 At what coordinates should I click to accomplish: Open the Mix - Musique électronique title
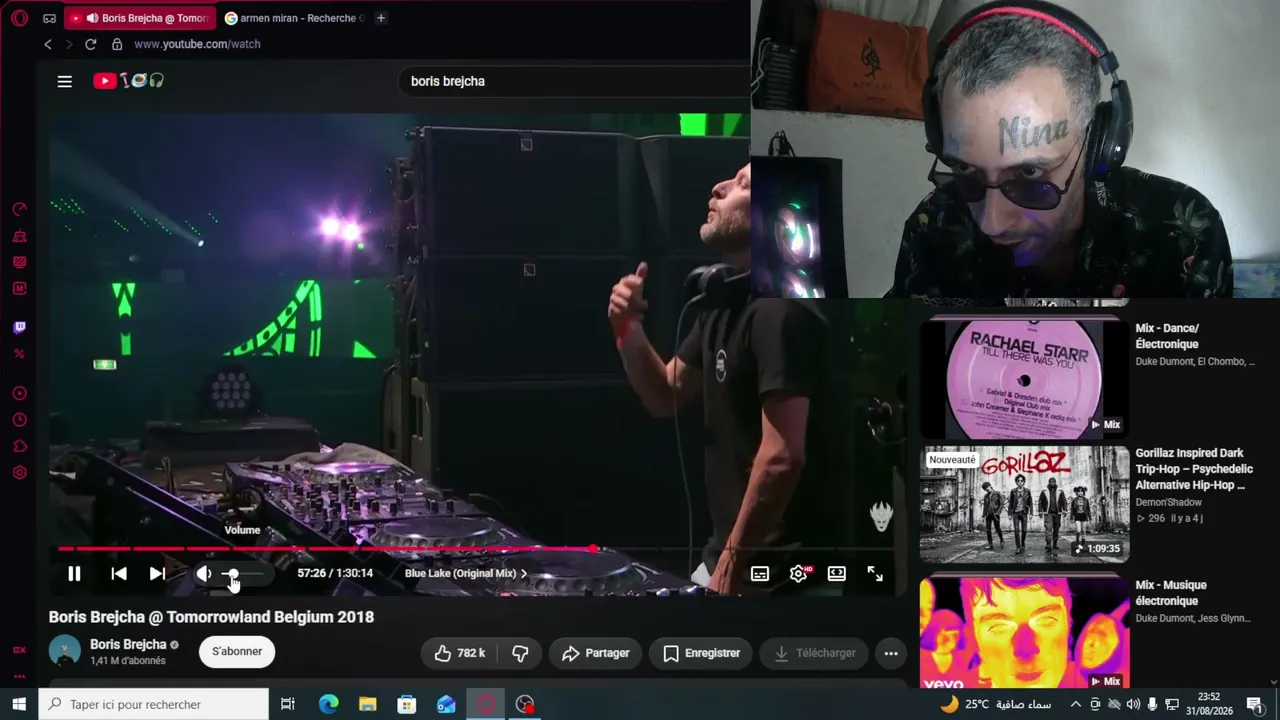click(x=1171, y=593)
